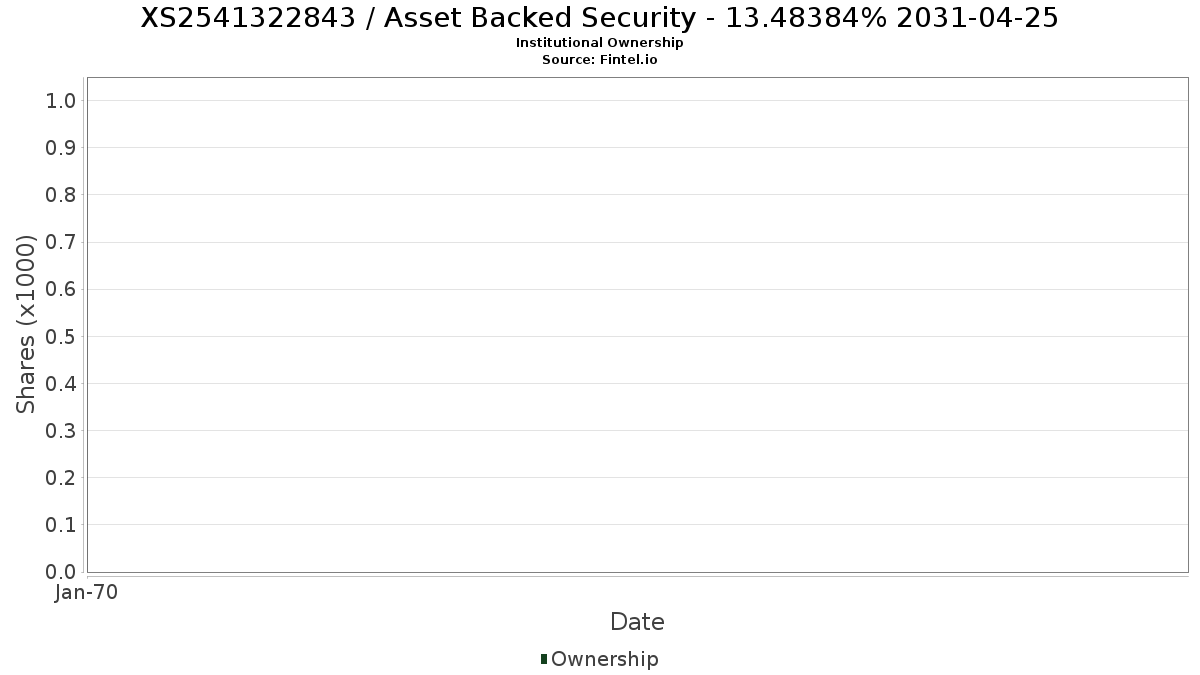
Task: Click the 0.9 y-axis tick label
Action: [61, 148]
